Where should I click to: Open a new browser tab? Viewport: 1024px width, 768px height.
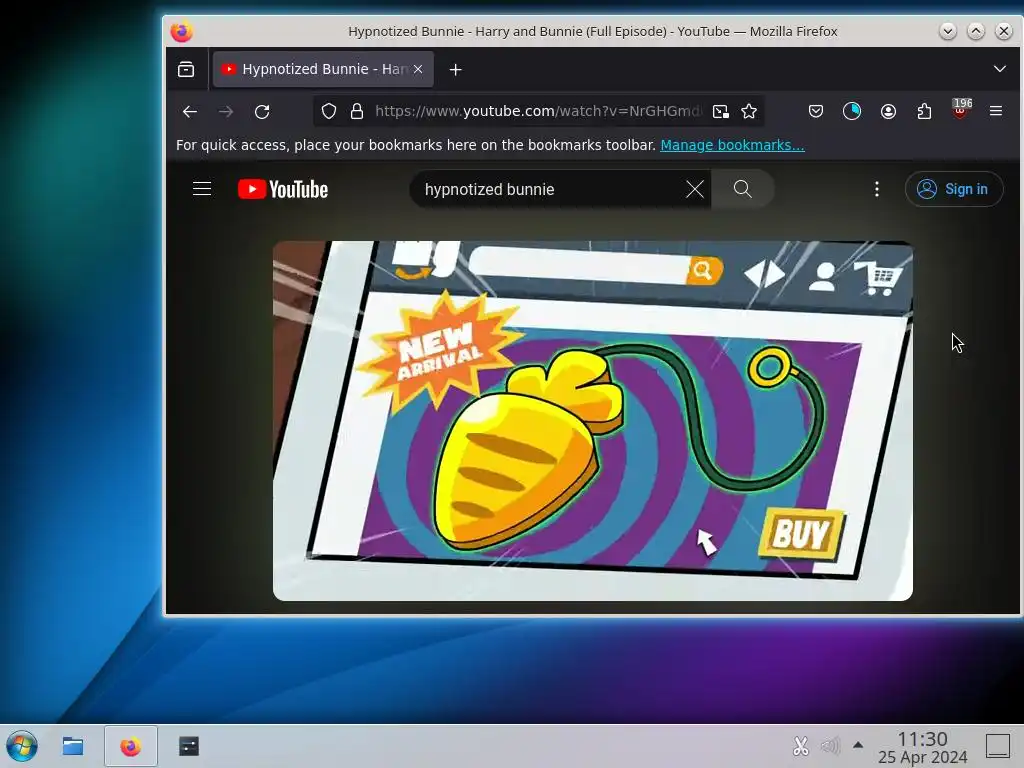click(455, 69)
